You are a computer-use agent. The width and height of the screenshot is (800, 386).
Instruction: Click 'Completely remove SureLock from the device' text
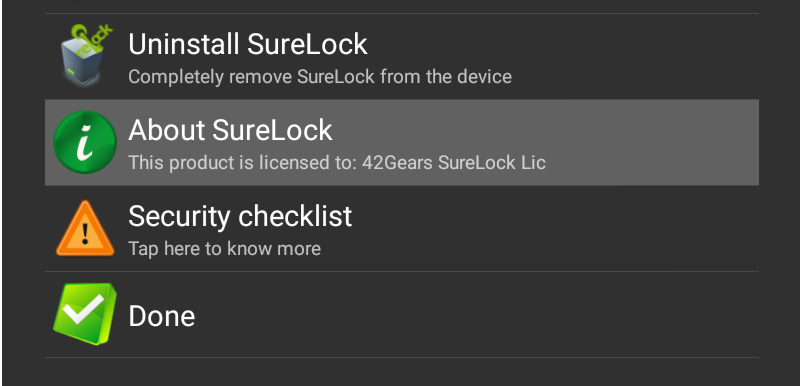(x=320, y=77)
